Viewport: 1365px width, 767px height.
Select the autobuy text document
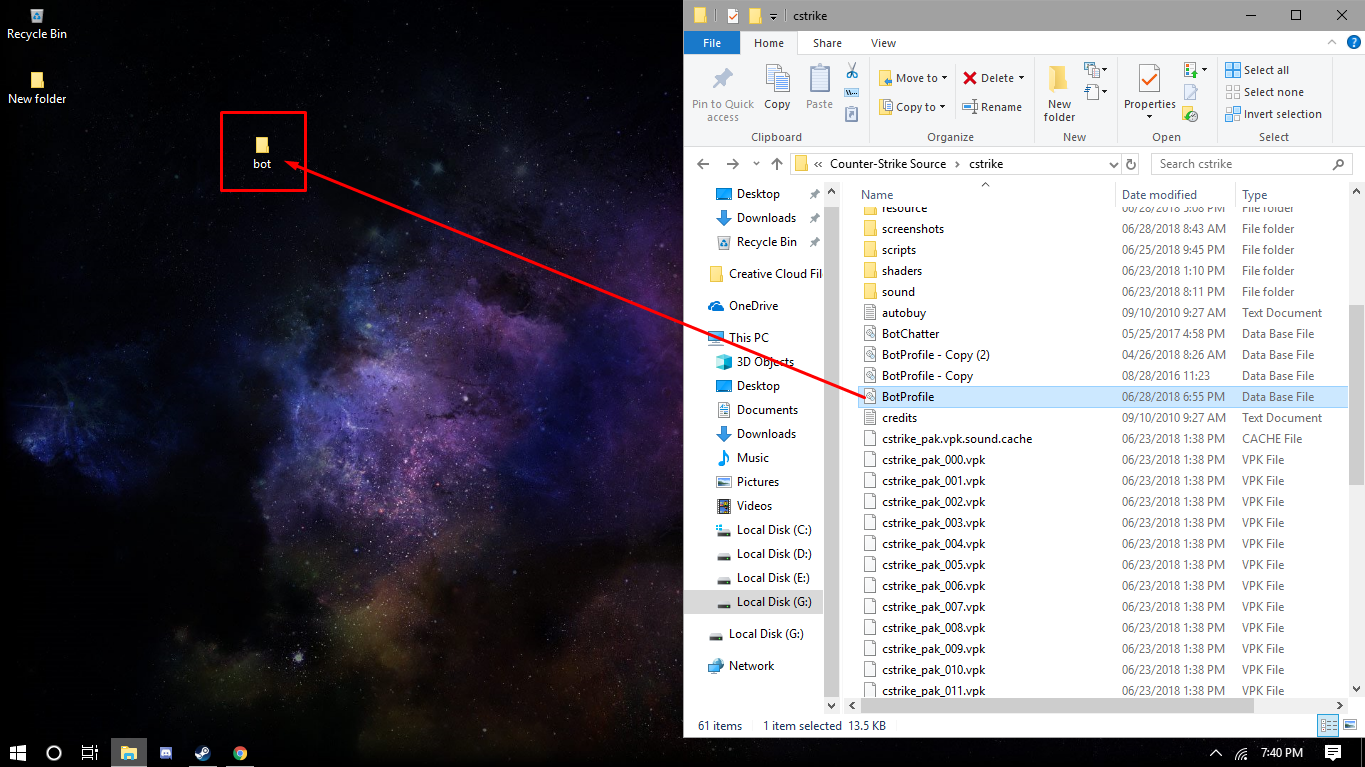(x=904, y=313)
